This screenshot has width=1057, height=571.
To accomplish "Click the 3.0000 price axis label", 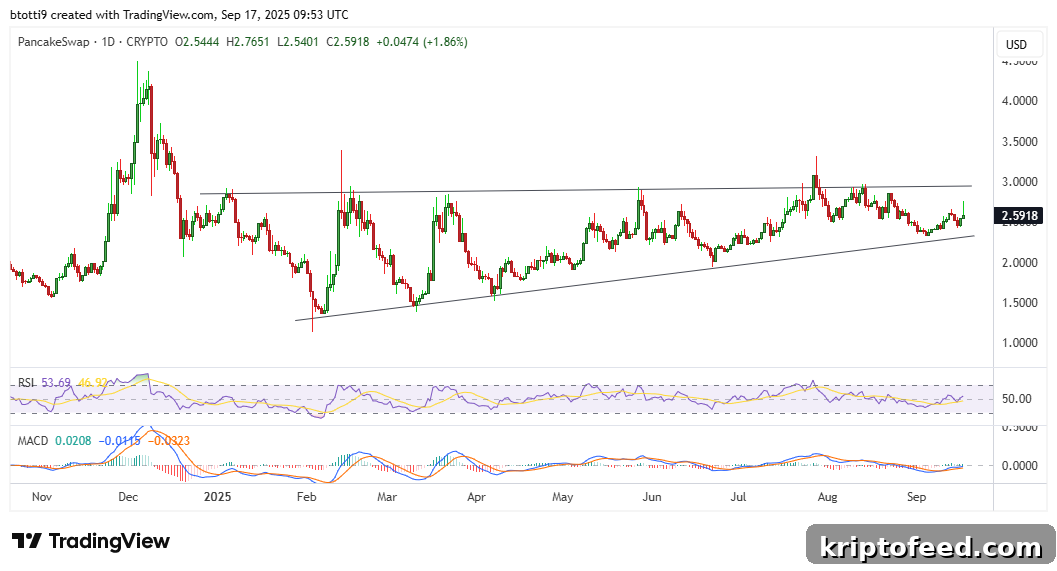I will click(1020, 182).
